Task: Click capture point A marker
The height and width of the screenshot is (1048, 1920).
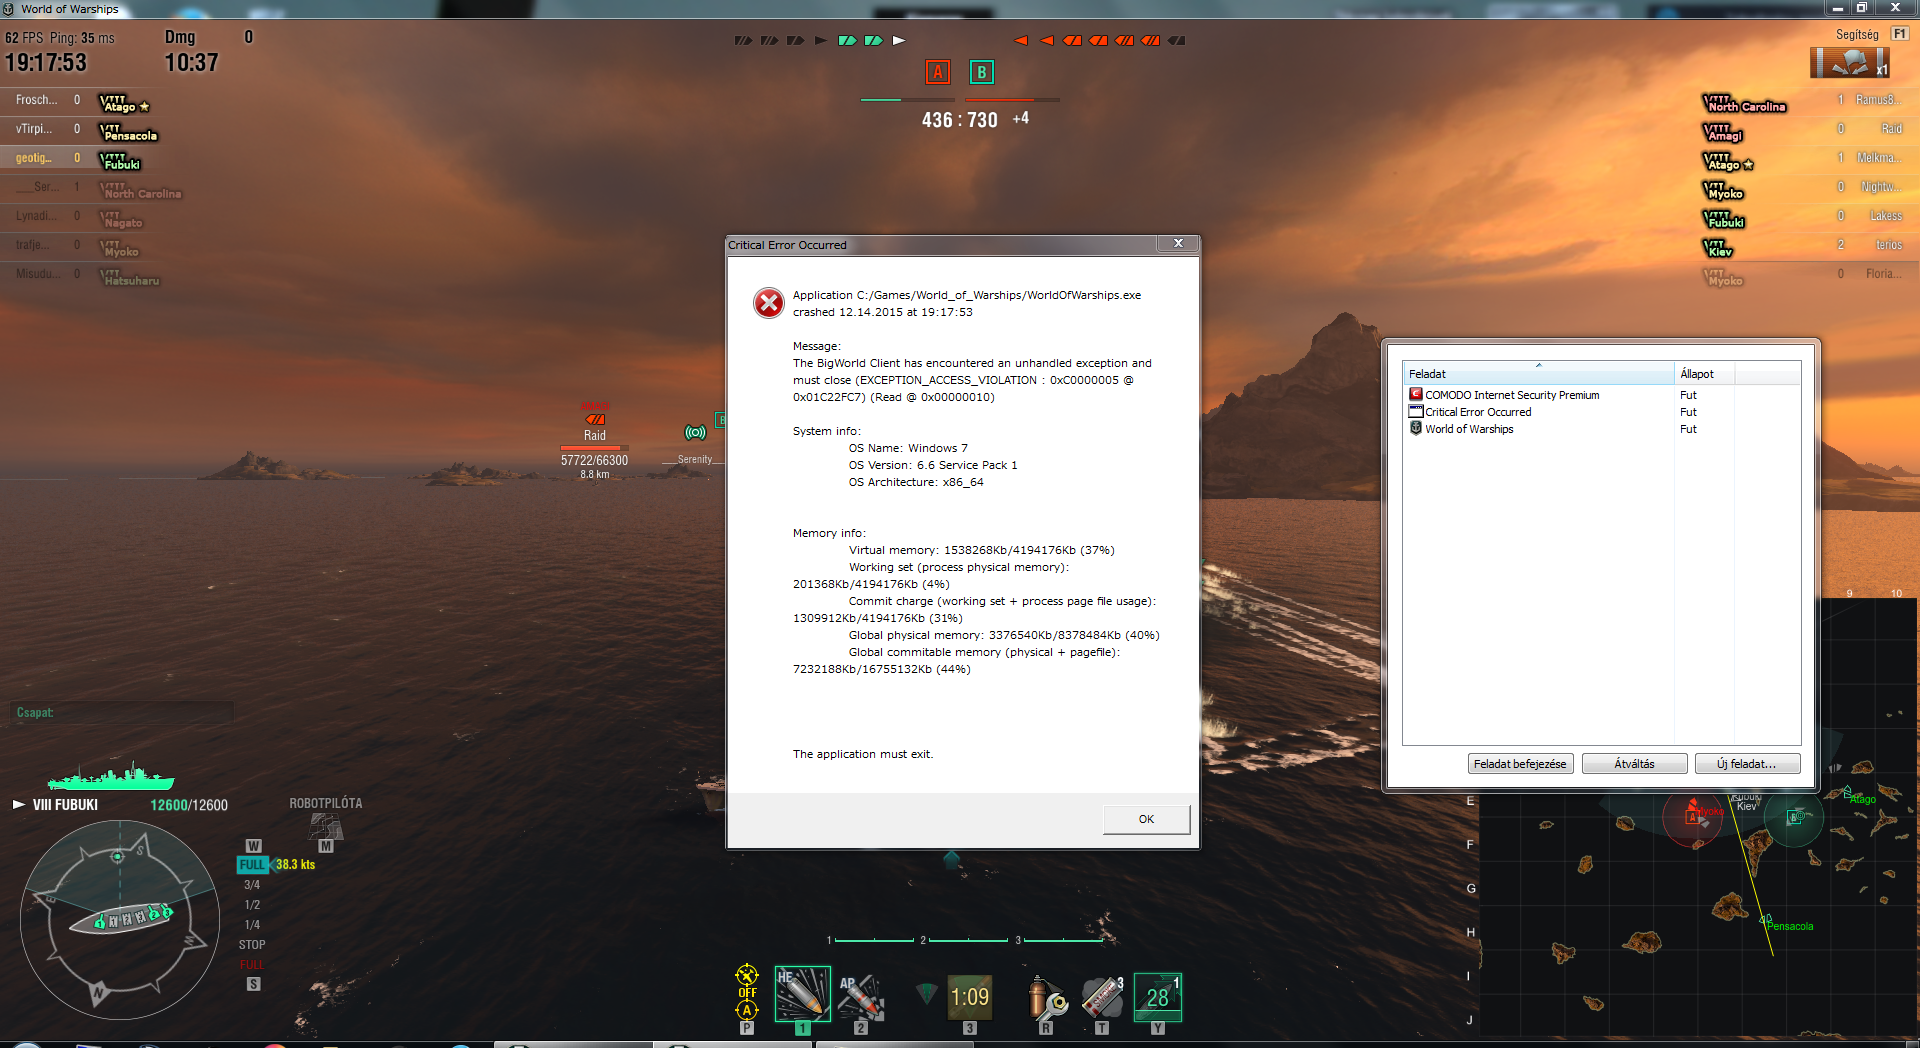Action: pos(938,72)
